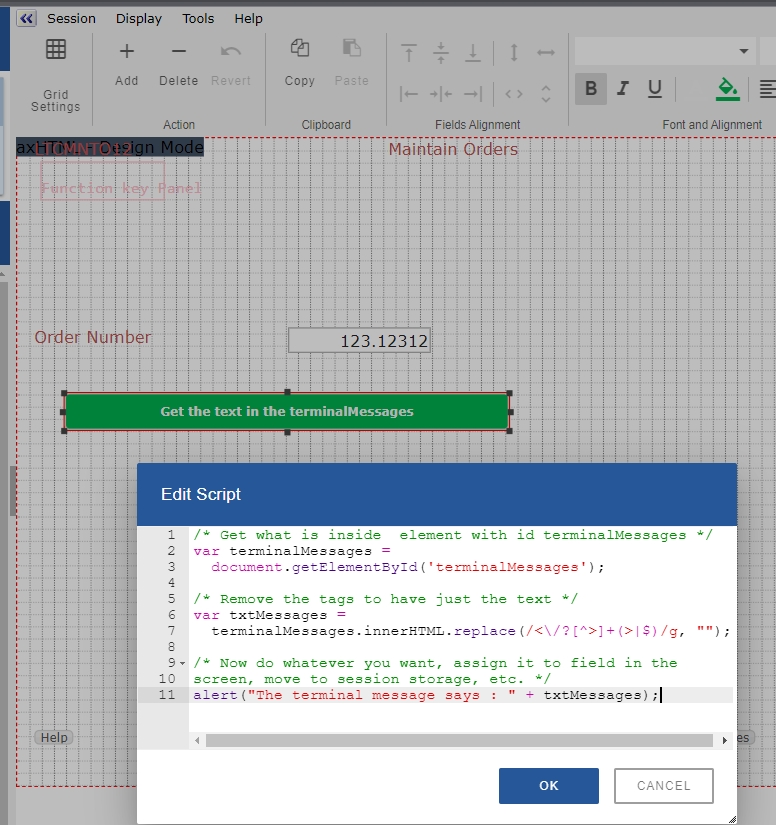Confirm script with OK button
Image resolution: width=776 pixels, height=825 pixels.
coord(548,785)
